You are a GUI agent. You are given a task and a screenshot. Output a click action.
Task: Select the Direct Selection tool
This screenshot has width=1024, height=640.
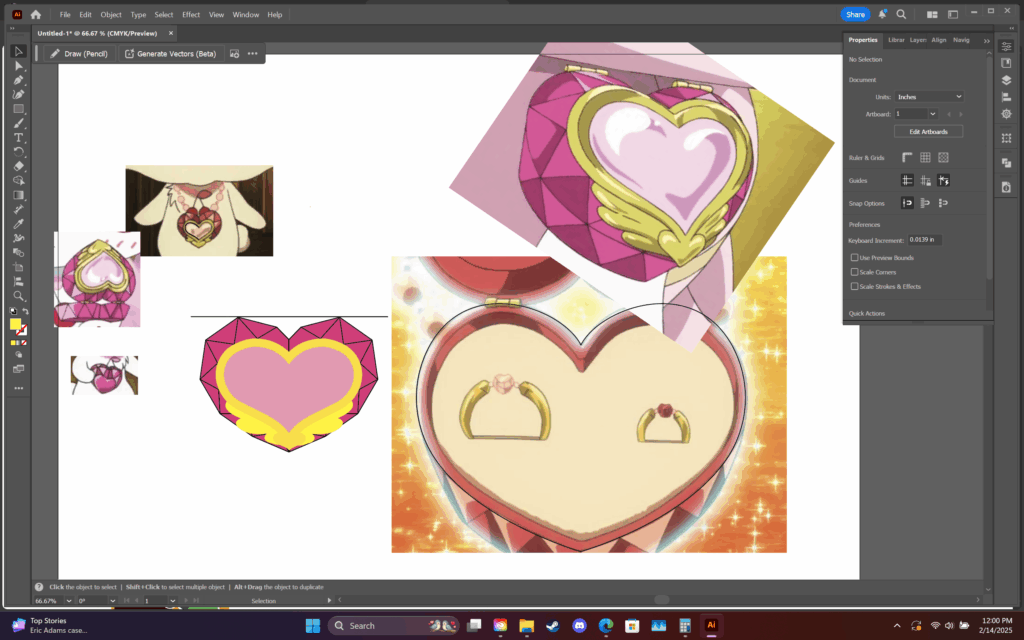tap(18, 65)
